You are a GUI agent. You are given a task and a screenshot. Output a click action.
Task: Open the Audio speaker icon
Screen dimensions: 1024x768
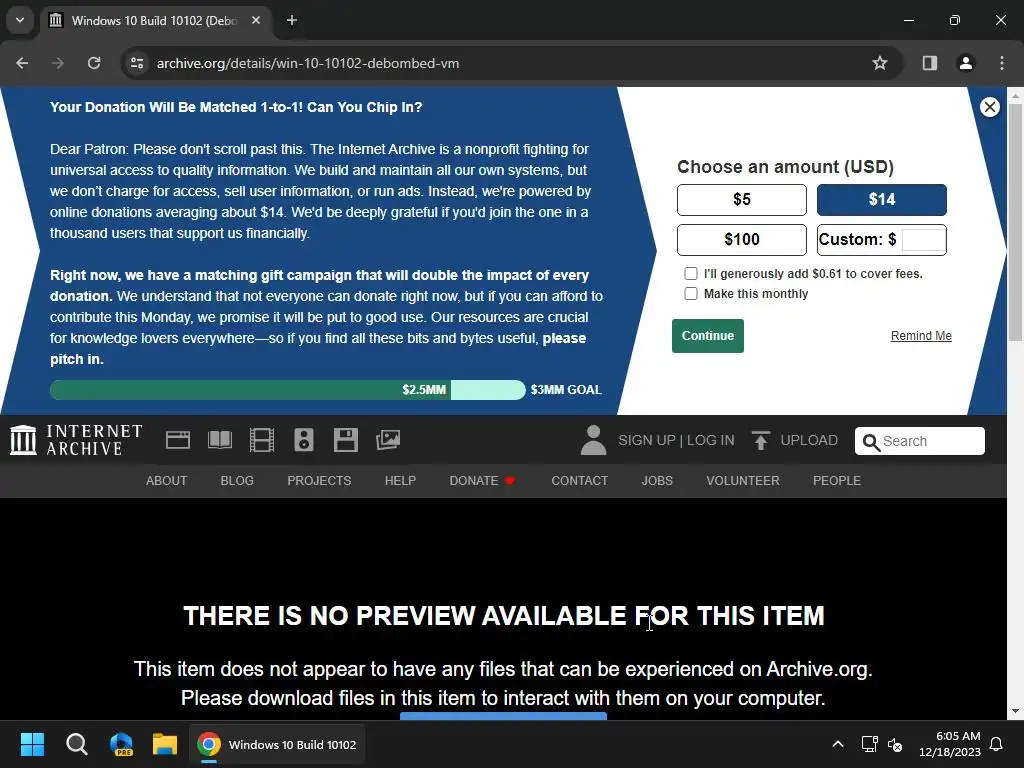(304, 440)
